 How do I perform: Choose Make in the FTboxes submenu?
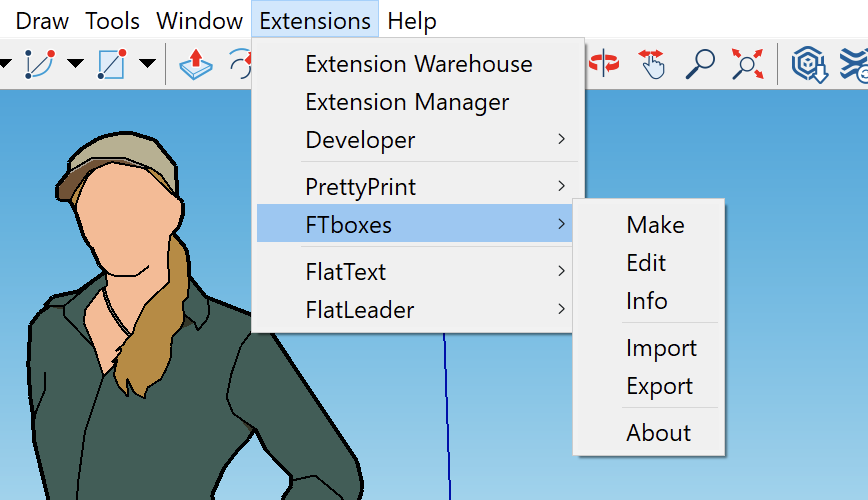point(655,225)
